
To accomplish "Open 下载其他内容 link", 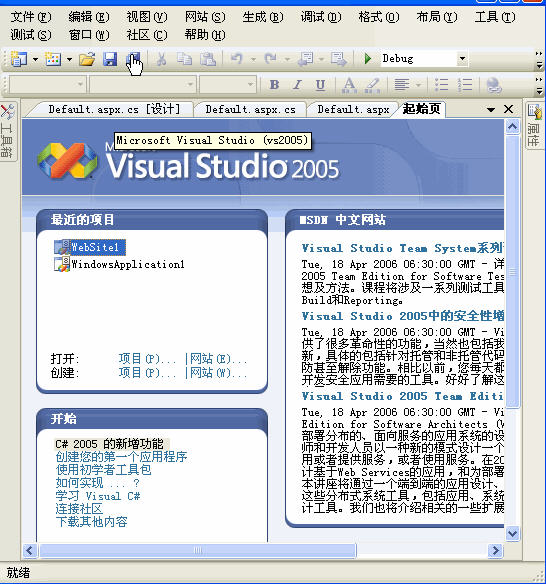I will click(92, 522).
